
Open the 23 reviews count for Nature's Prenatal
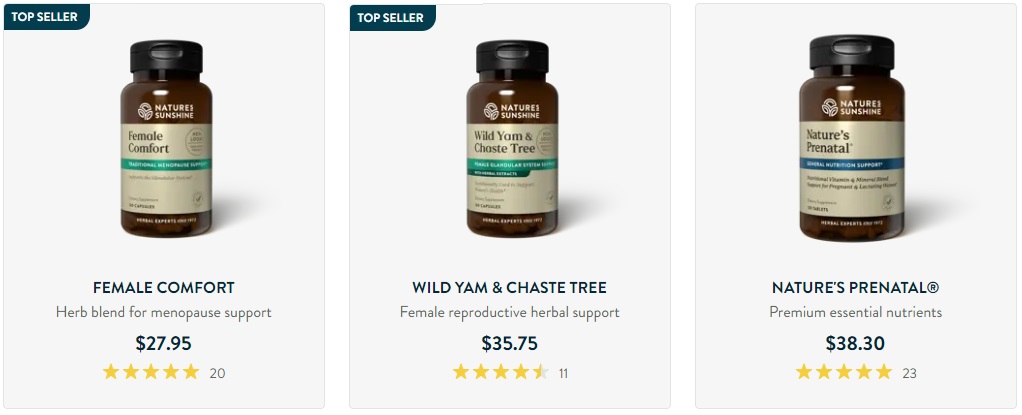coord(909,373)
